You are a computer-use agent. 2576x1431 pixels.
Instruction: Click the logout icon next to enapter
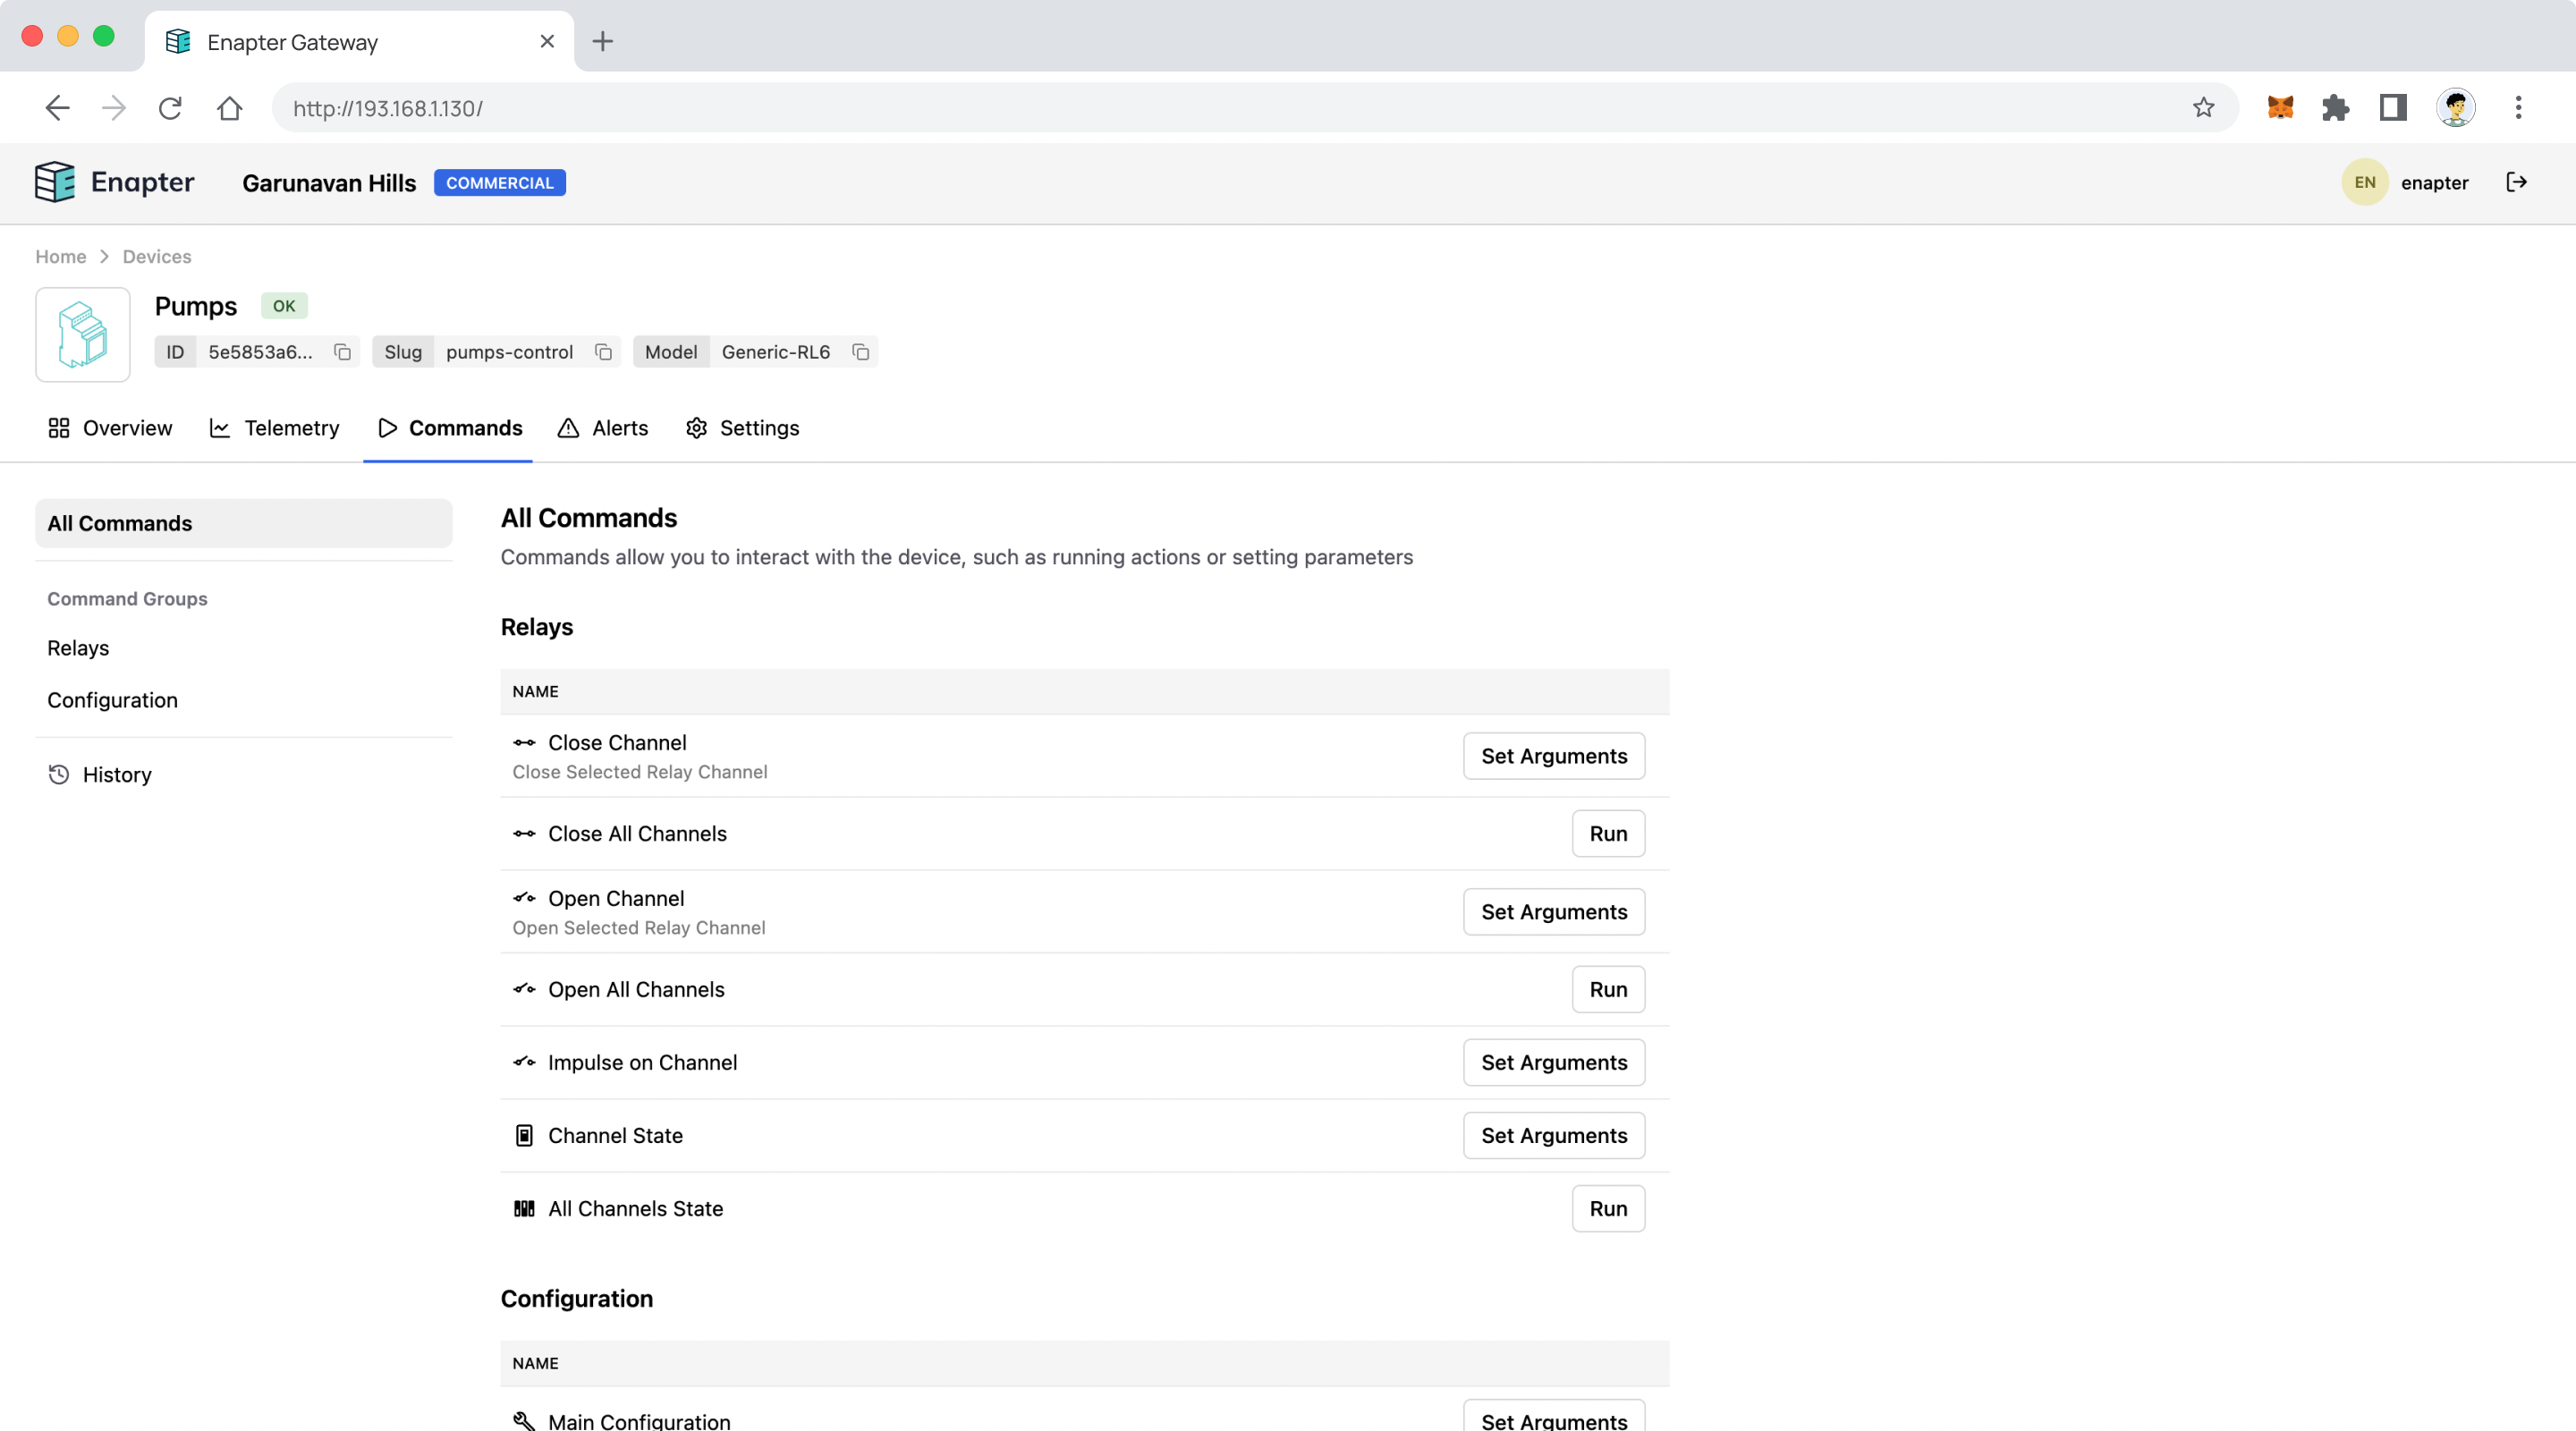click(2516, 182)
